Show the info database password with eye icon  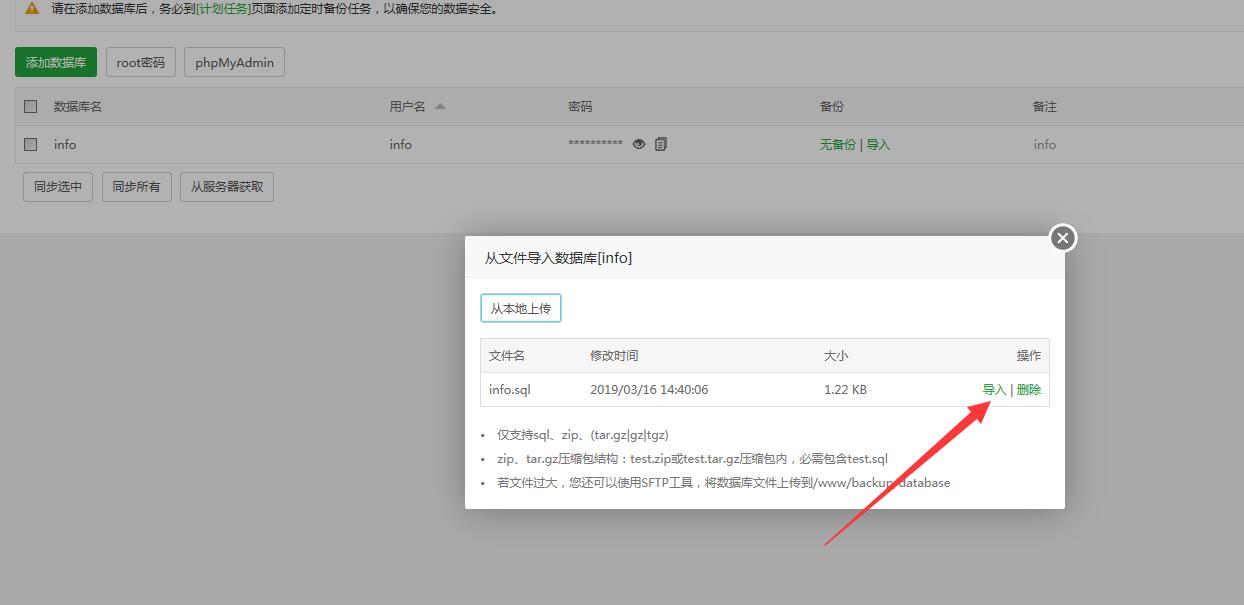pyautogui.click(x=639, y=144)
